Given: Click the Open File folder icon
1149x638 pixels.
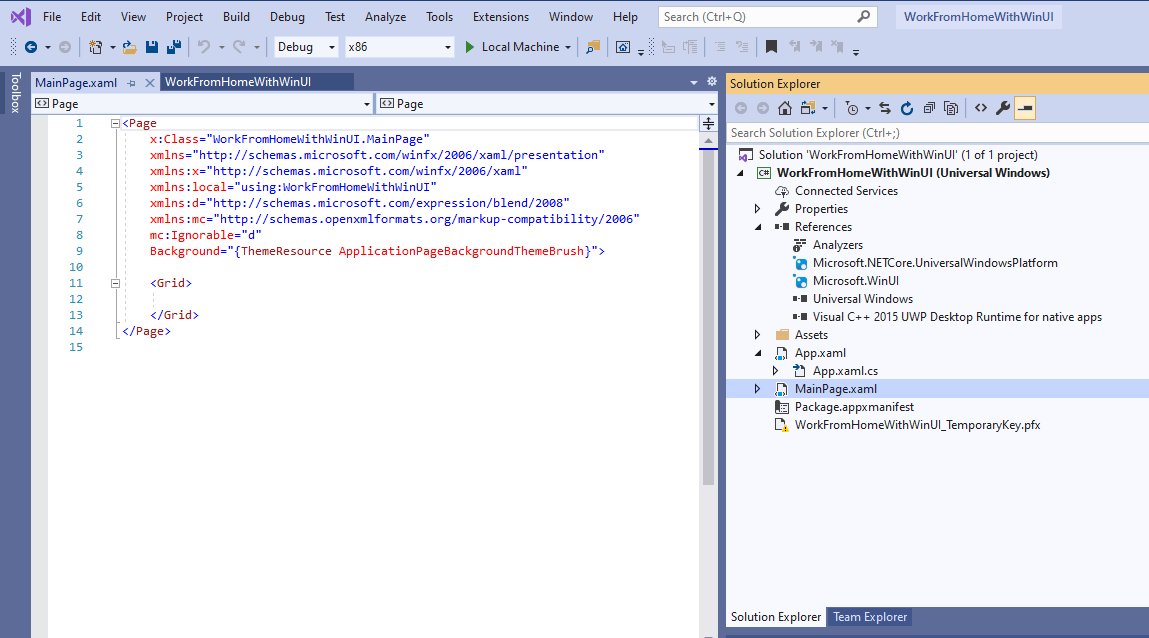Looking at the screenshot, I should tap(130, 47).
